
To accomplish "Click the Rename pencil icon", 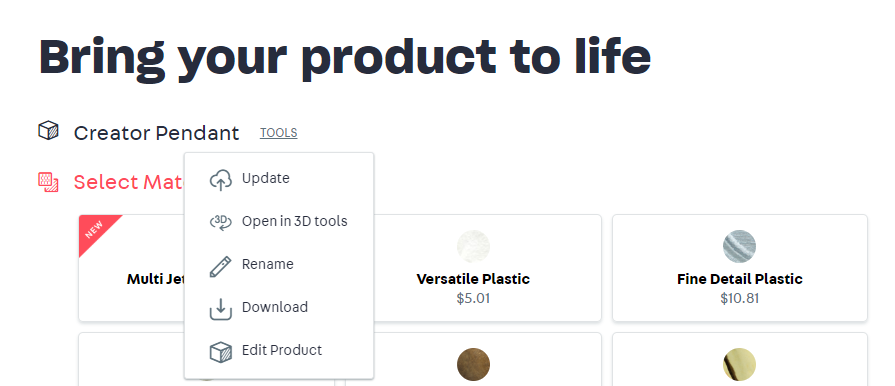I will (x=220, y=266).
